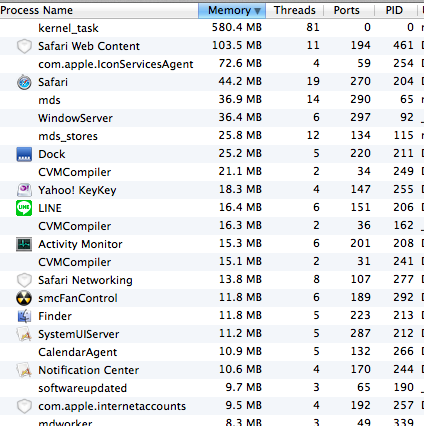This screenshot has height=426, width=424.
Task: Click the smcFanControl radiation icon
Action: tap(24, 298)
